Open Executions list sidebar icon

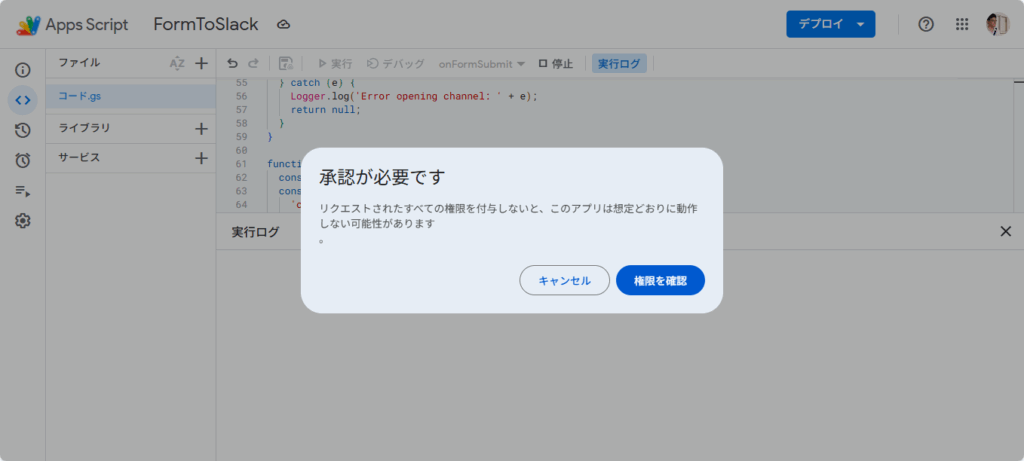(x=23, y=191)
